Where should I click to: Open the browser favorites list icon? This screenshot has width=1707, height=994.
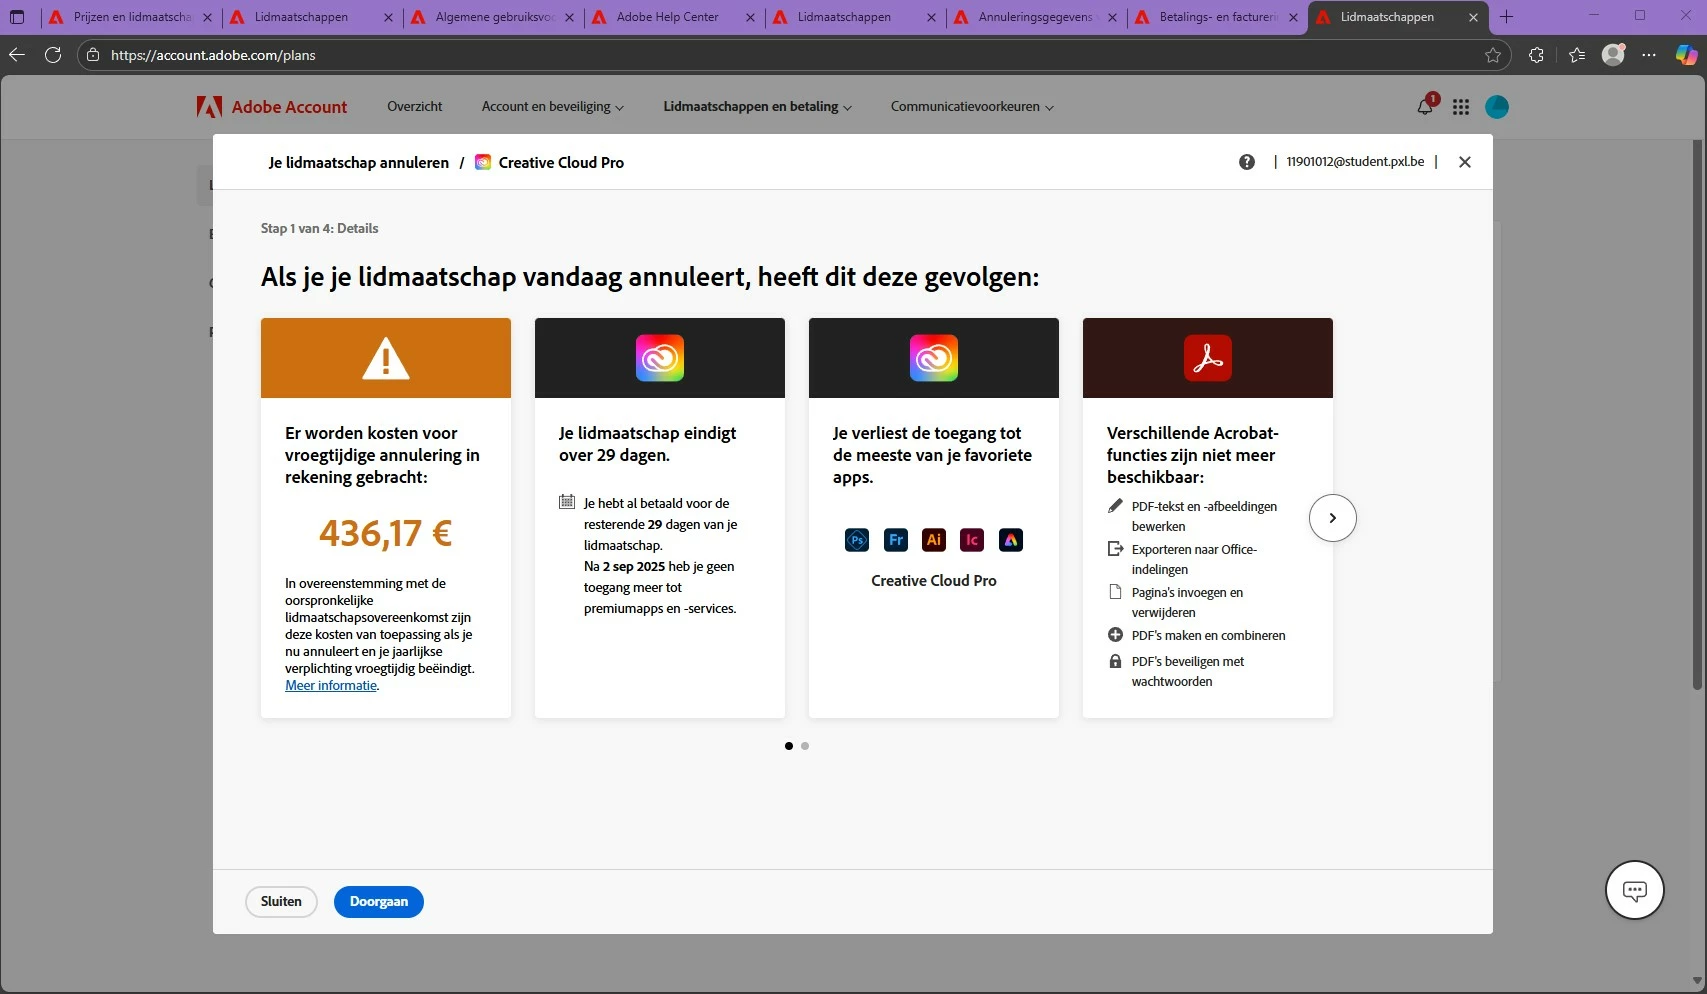point(1577,55)
